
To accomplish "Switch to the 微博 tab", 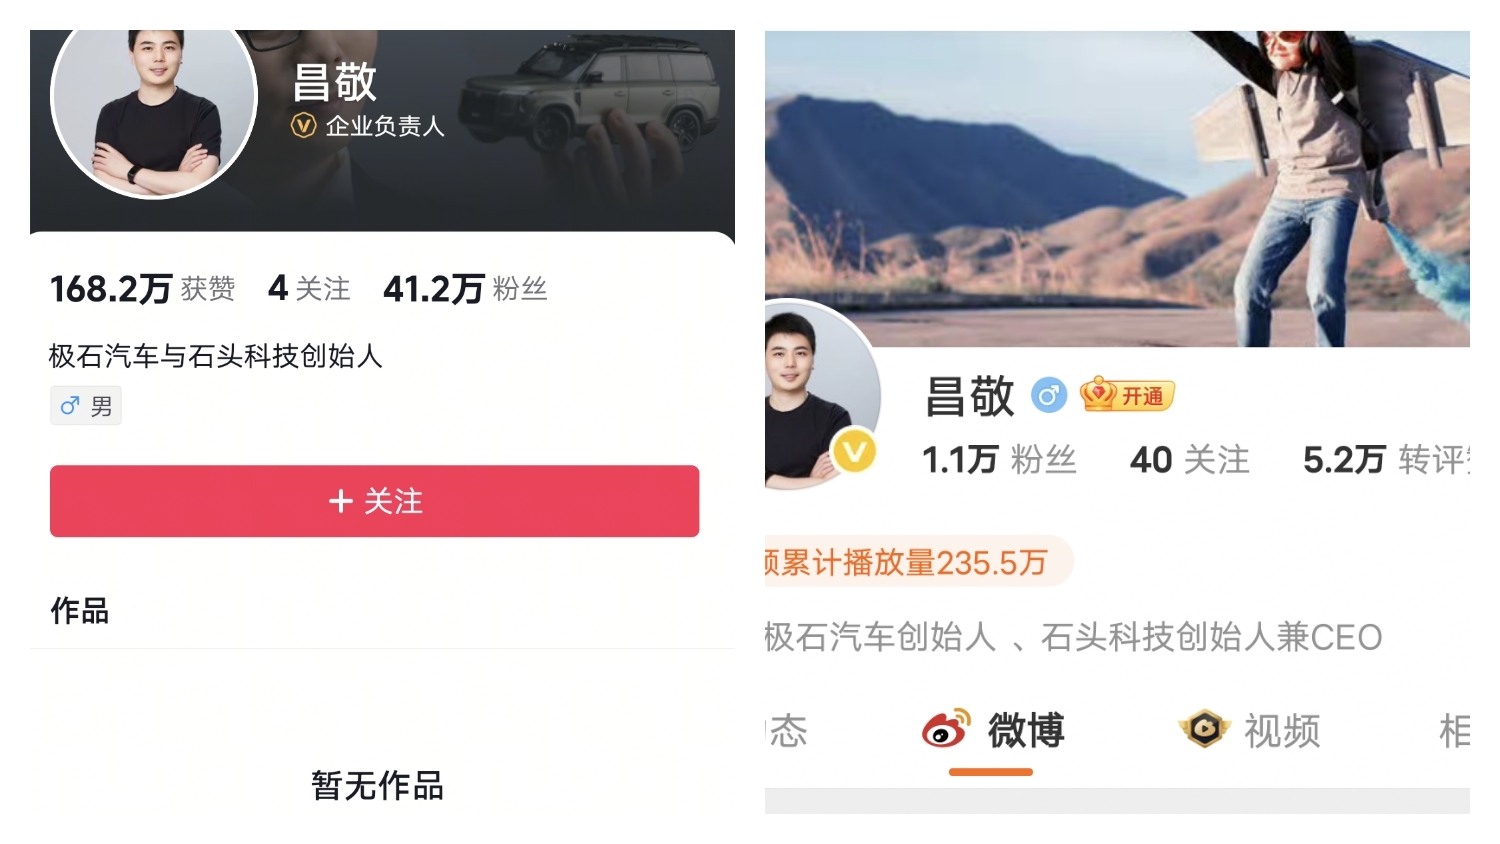I will pyautogui.click(x=1026, y=731).
